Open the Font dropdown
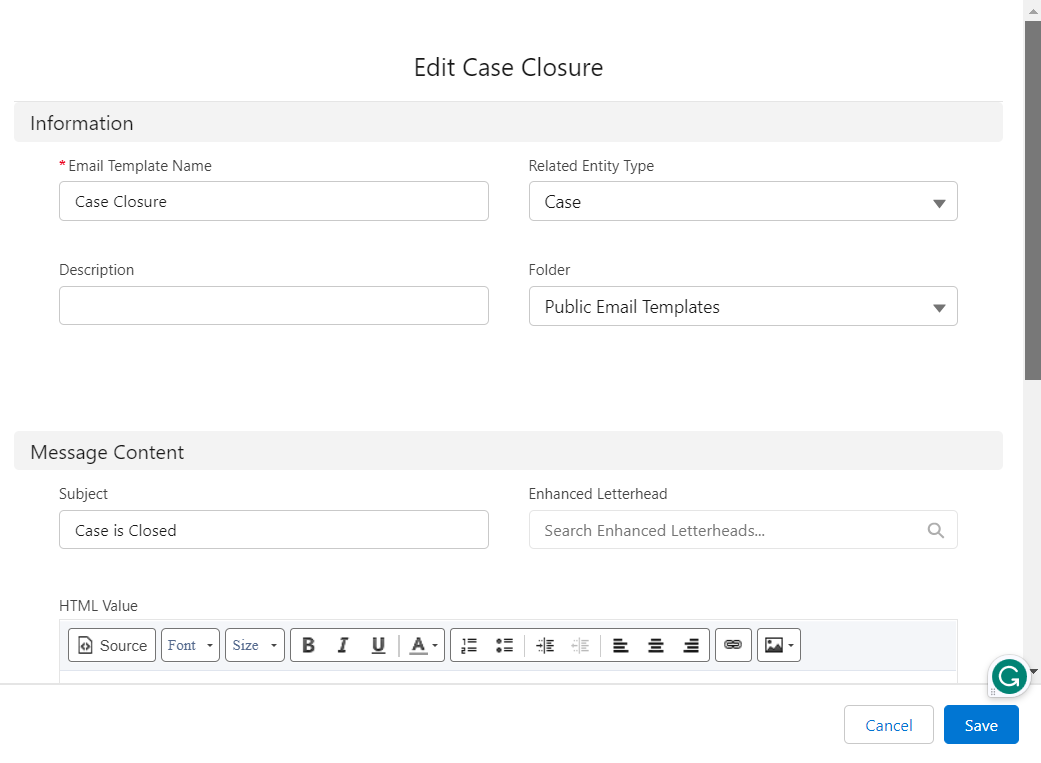 pyautogui.click(x=191, y=645)
